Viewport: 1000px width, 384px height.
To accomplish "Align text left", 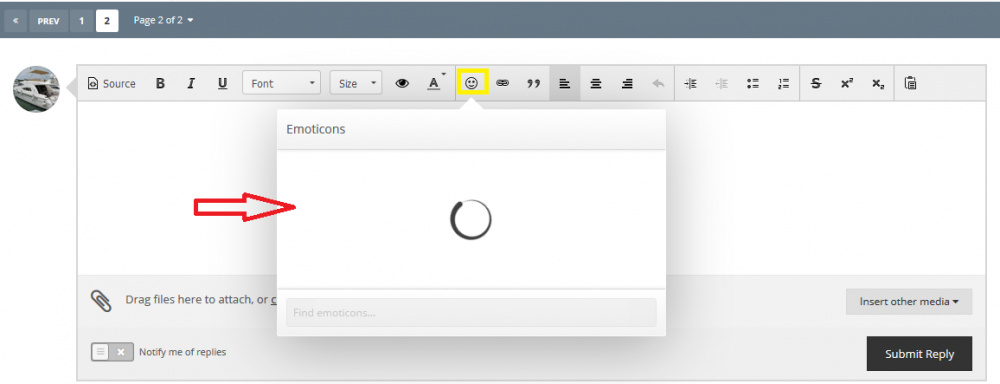I will click(x=564, y=84).
